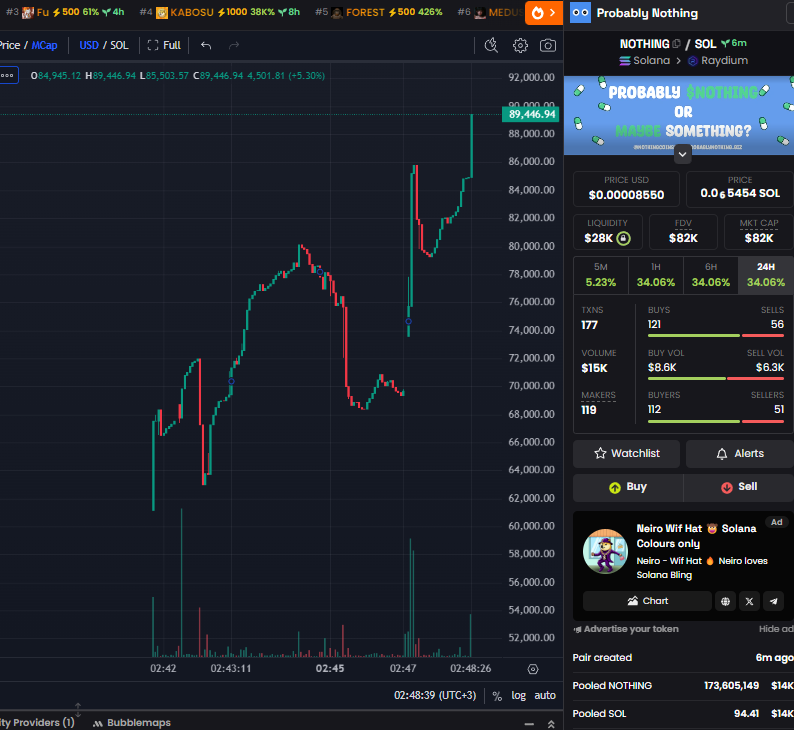Open trending #4 KABOSU token

(220, 12)
